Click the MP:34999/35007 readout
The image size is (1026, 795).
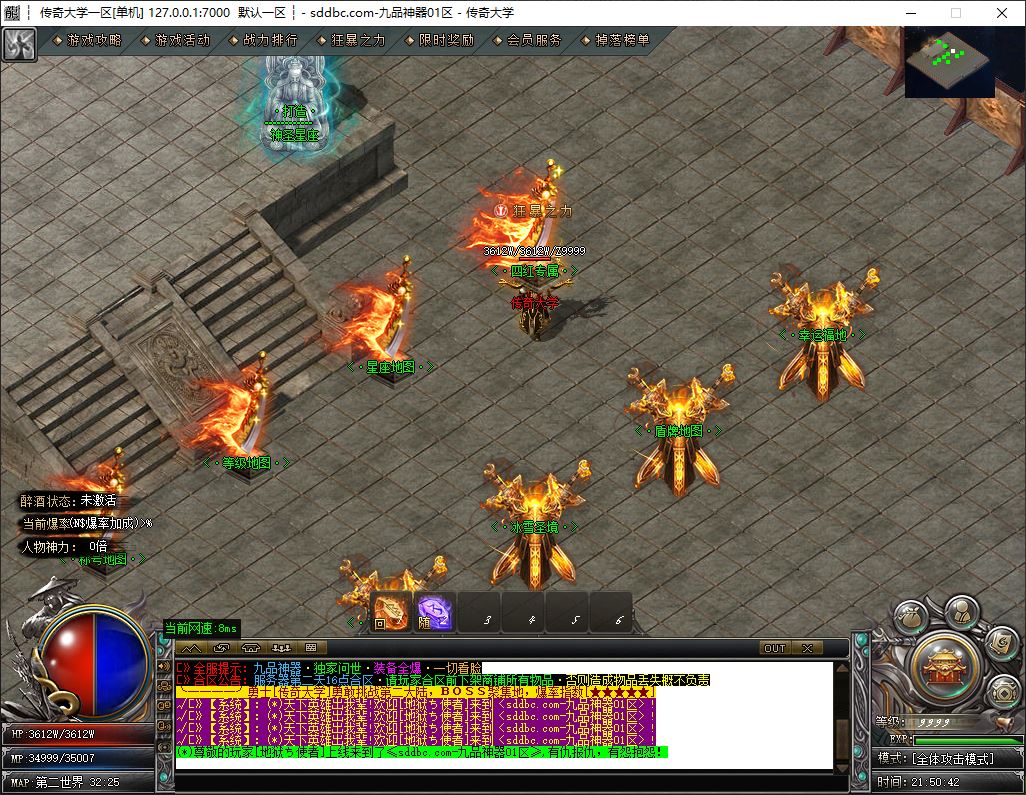[x=53, y=758]
